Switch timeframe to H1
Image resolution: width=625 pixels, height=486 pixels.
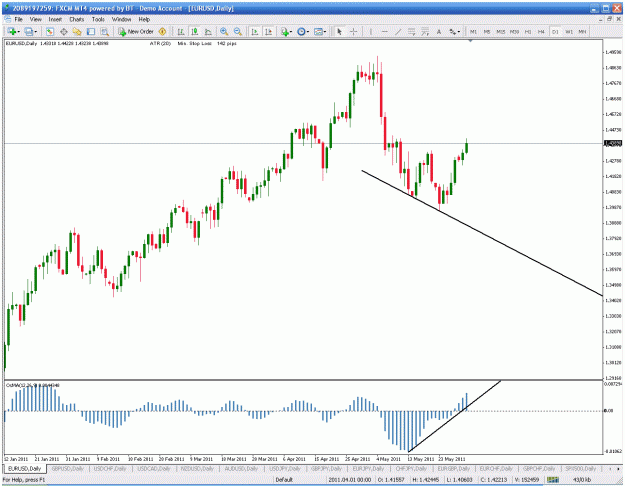[528, 31]
